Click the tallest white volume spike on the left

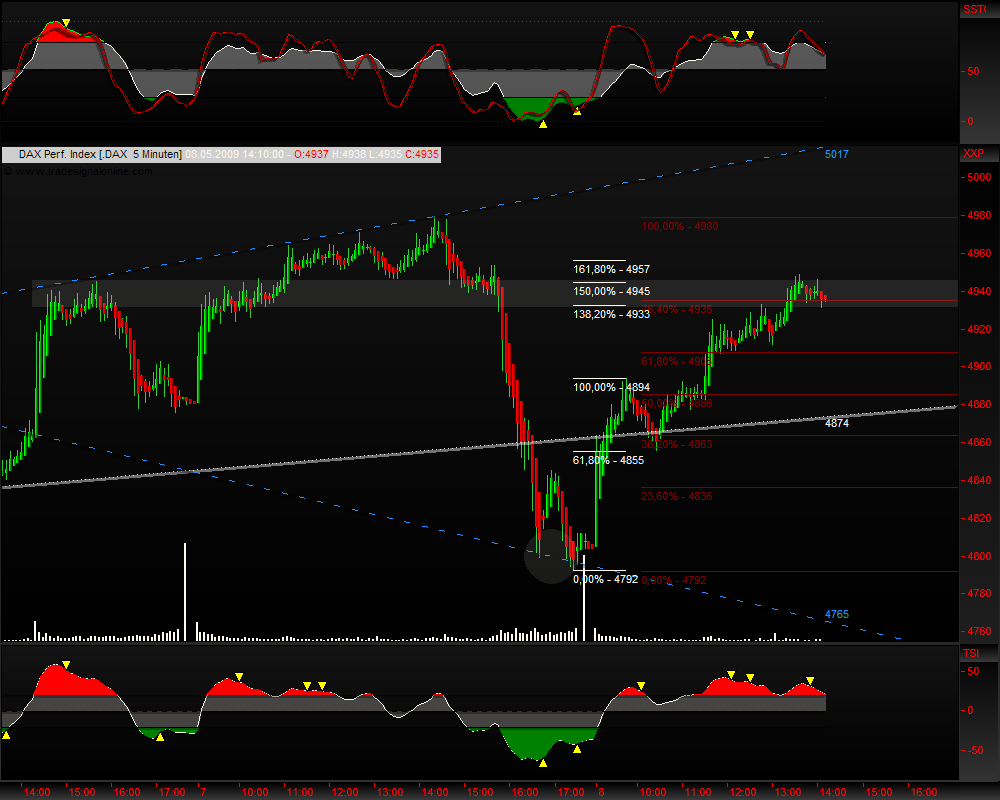(185, 590)
